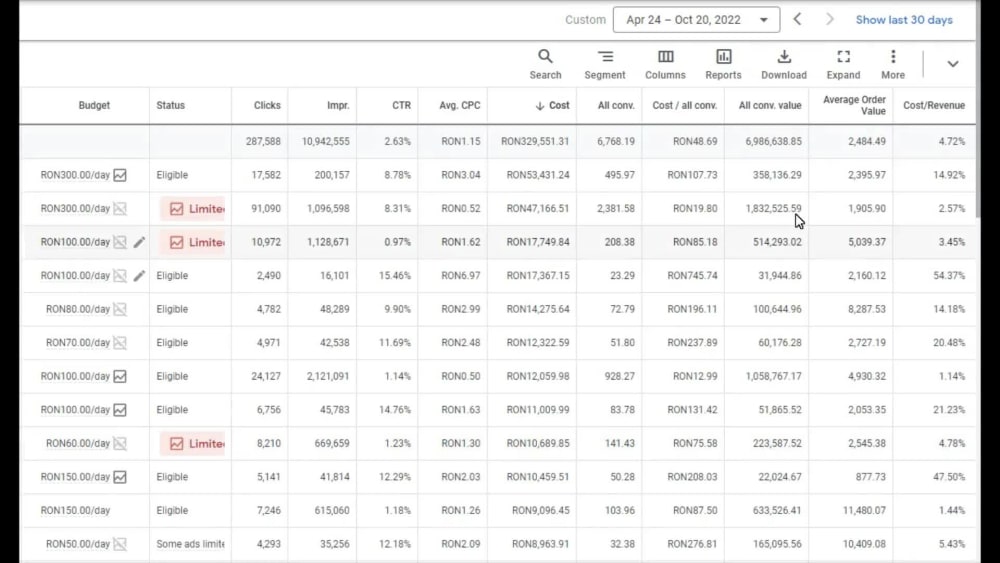1000x563 pixels.
Task: Select budget RON80.00/day cell
Action: tap(78, 309)
